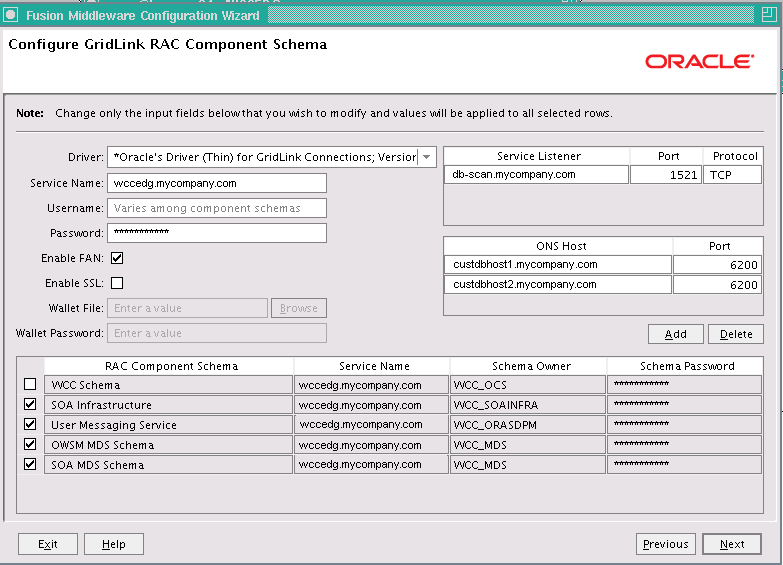The height and width of the screenshot is (565, 783).
Task: Click the Fusion Middleware Configuration Wizard title
Action: [143, 15]
